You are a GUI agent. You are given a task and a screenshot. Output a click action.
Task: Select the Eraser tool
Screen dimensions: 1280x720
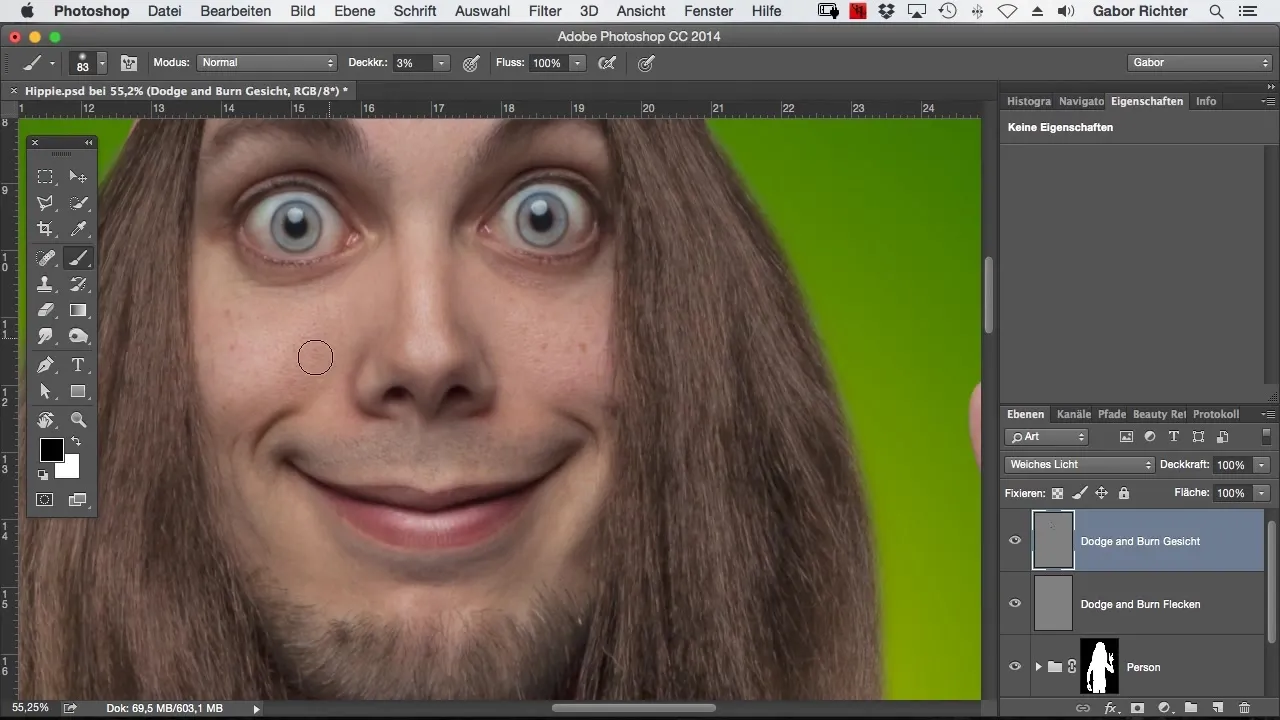point(45,311)
